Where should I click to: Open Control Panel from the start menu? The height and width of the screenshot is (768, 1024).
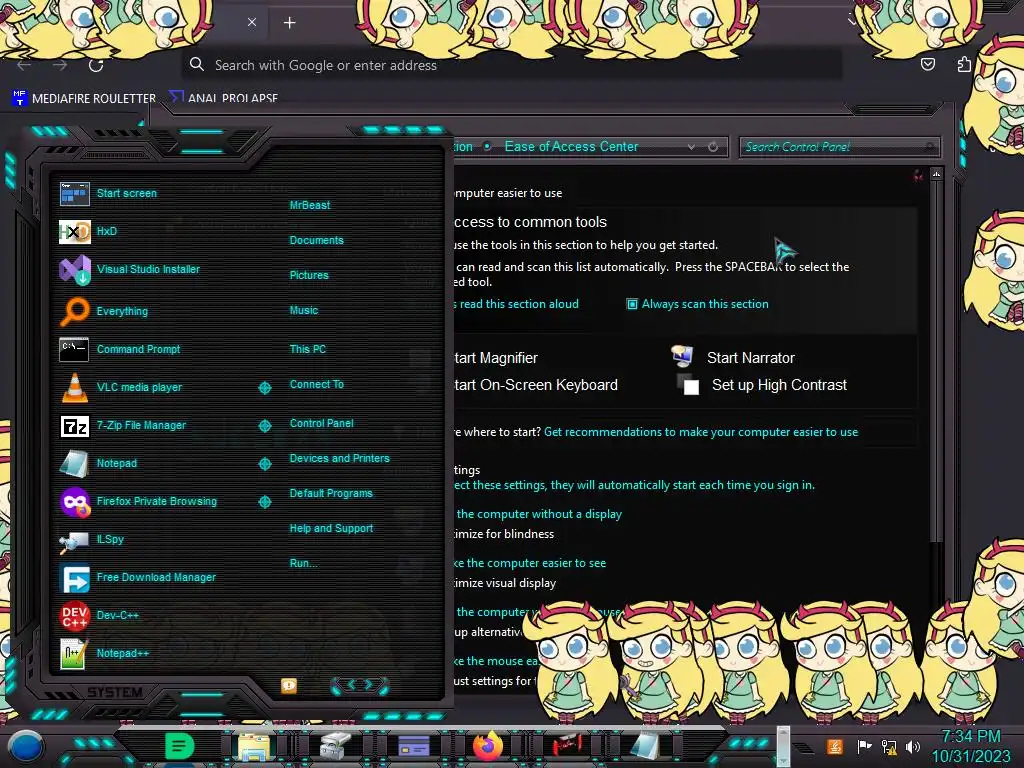(321, 423)
